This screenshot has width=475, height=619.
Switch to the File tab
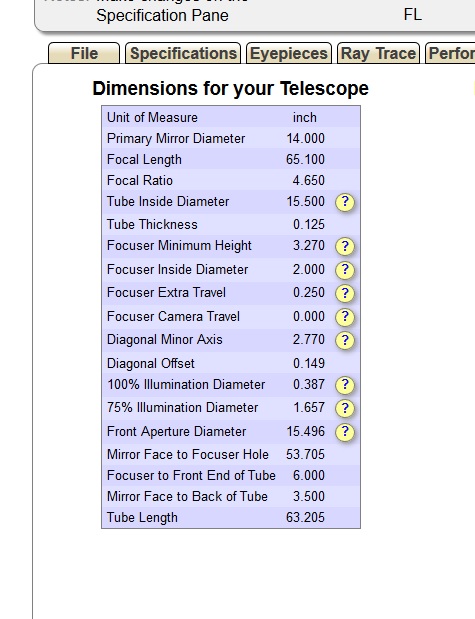pos(84,53)
